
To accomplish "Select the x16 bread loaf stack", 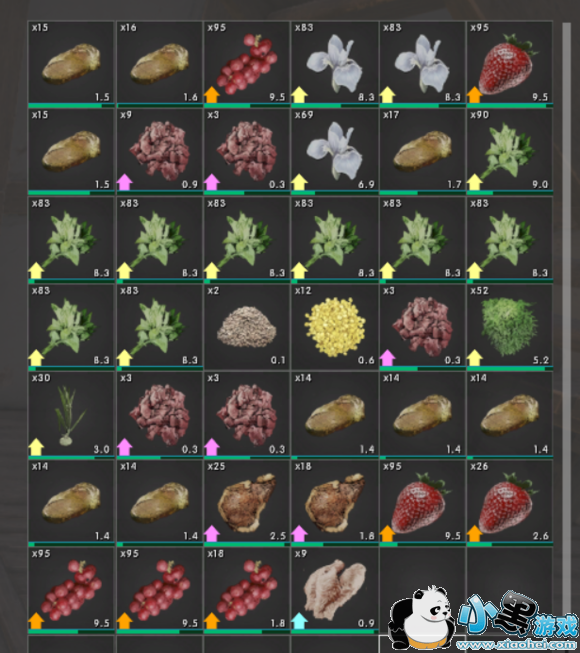I will click(159, 62).
